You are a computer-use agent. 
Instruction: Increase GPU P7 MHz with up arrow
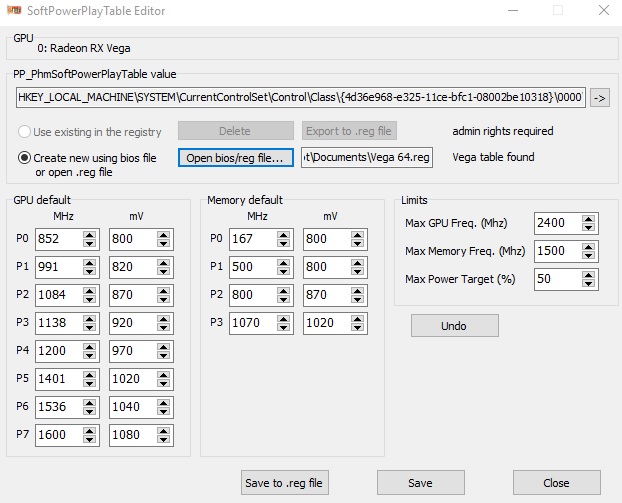[90, 431]
